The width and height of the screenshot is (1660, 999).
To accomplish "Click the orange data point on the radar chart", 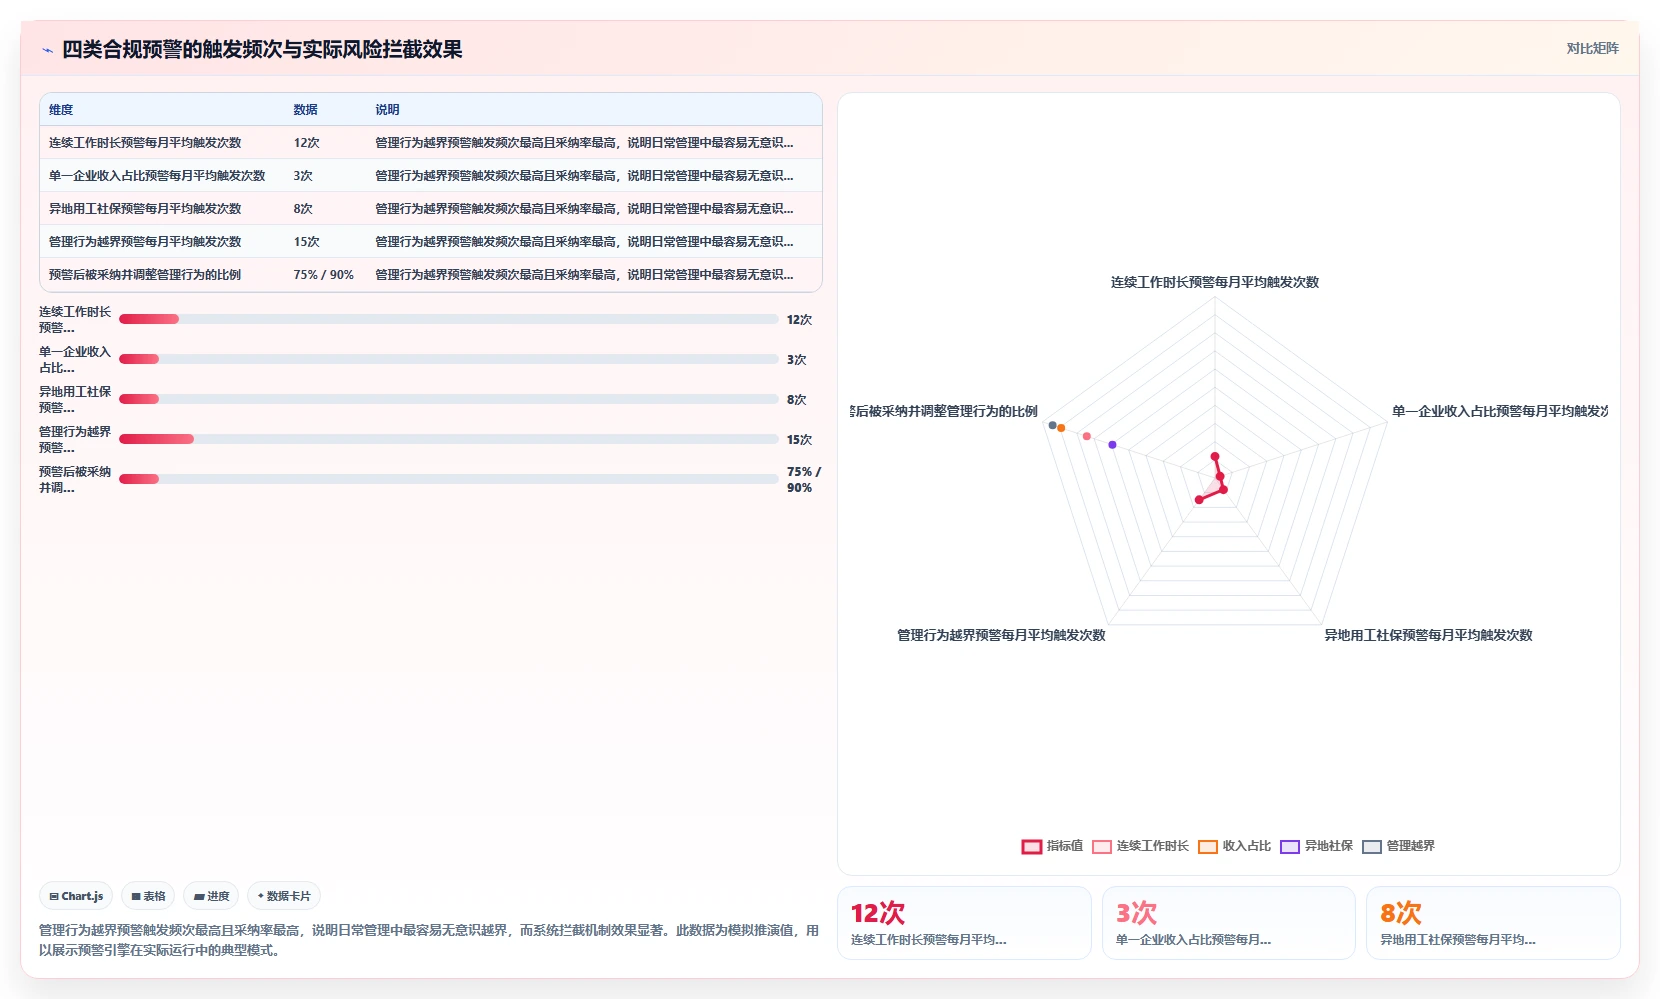I will coord(1061,428).
